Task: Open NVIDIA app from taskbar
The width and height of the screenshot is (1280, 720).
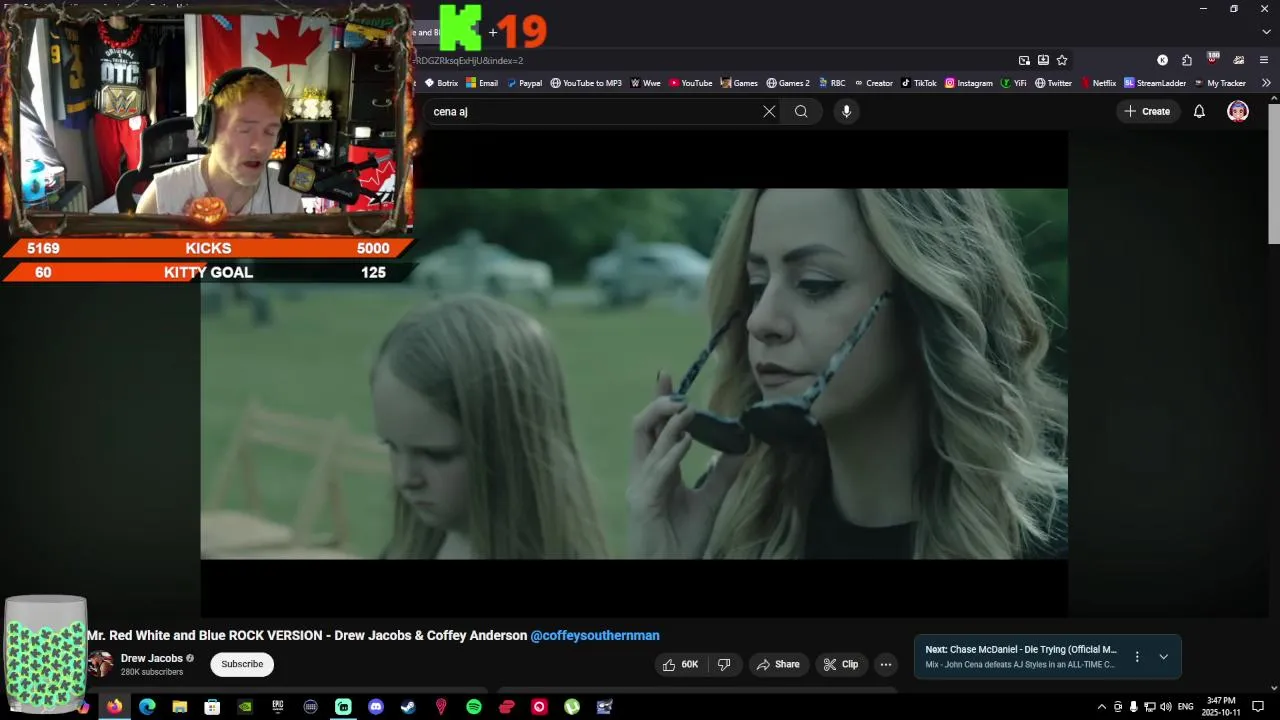Action: 245,707
